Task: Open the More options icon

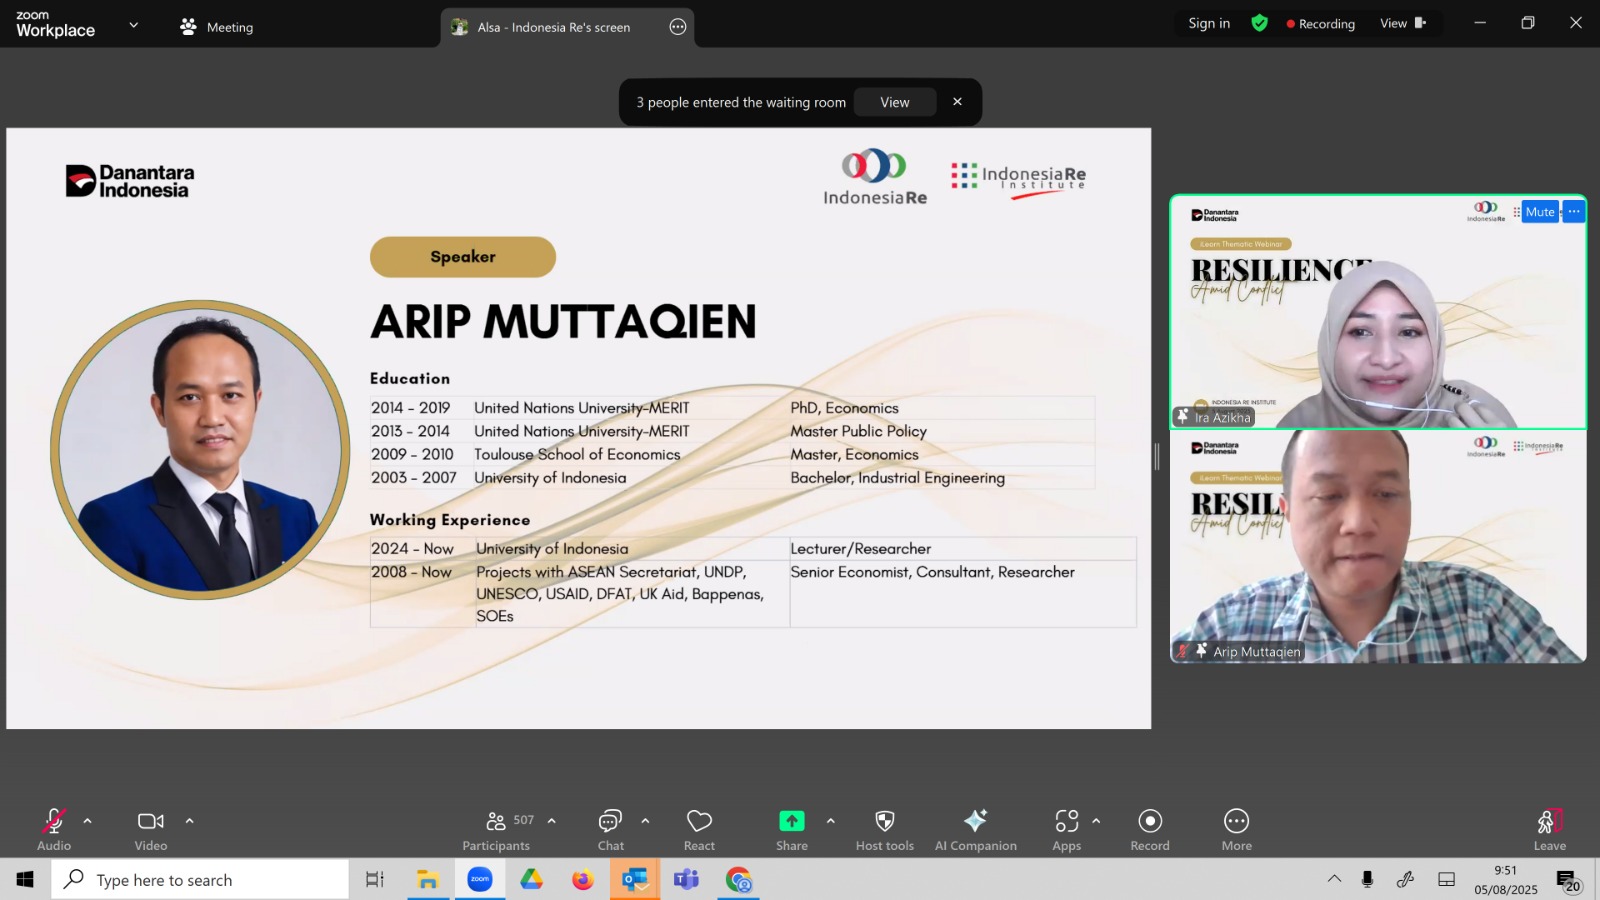Action: tap(1237, 821)
